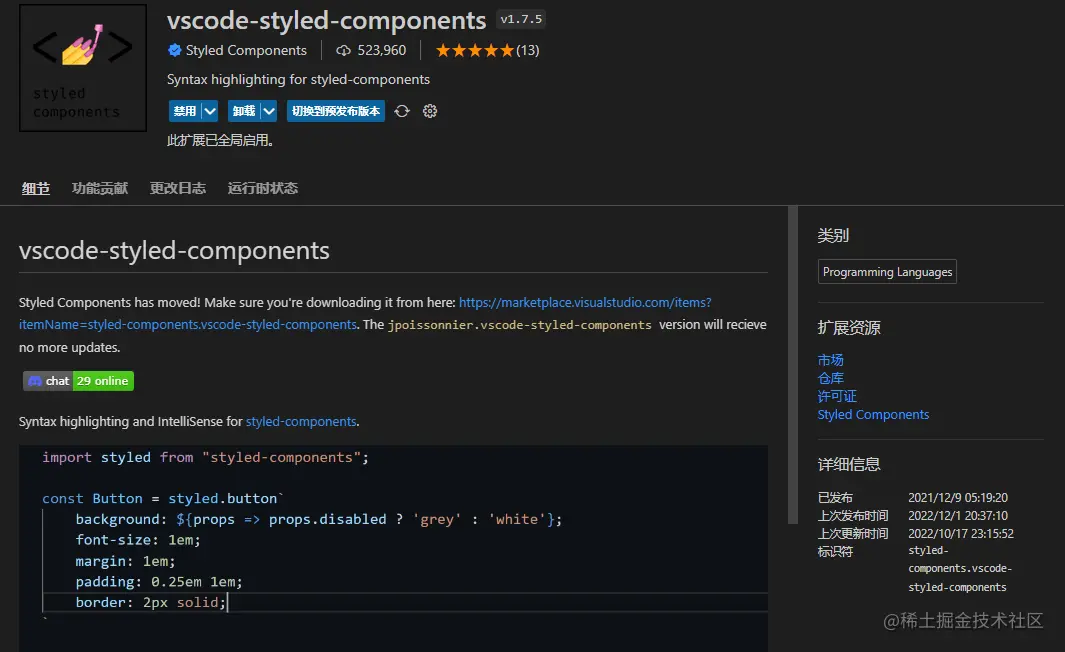
Task: Click the details pane vertical scrollbar
Action: pos(793,365)
